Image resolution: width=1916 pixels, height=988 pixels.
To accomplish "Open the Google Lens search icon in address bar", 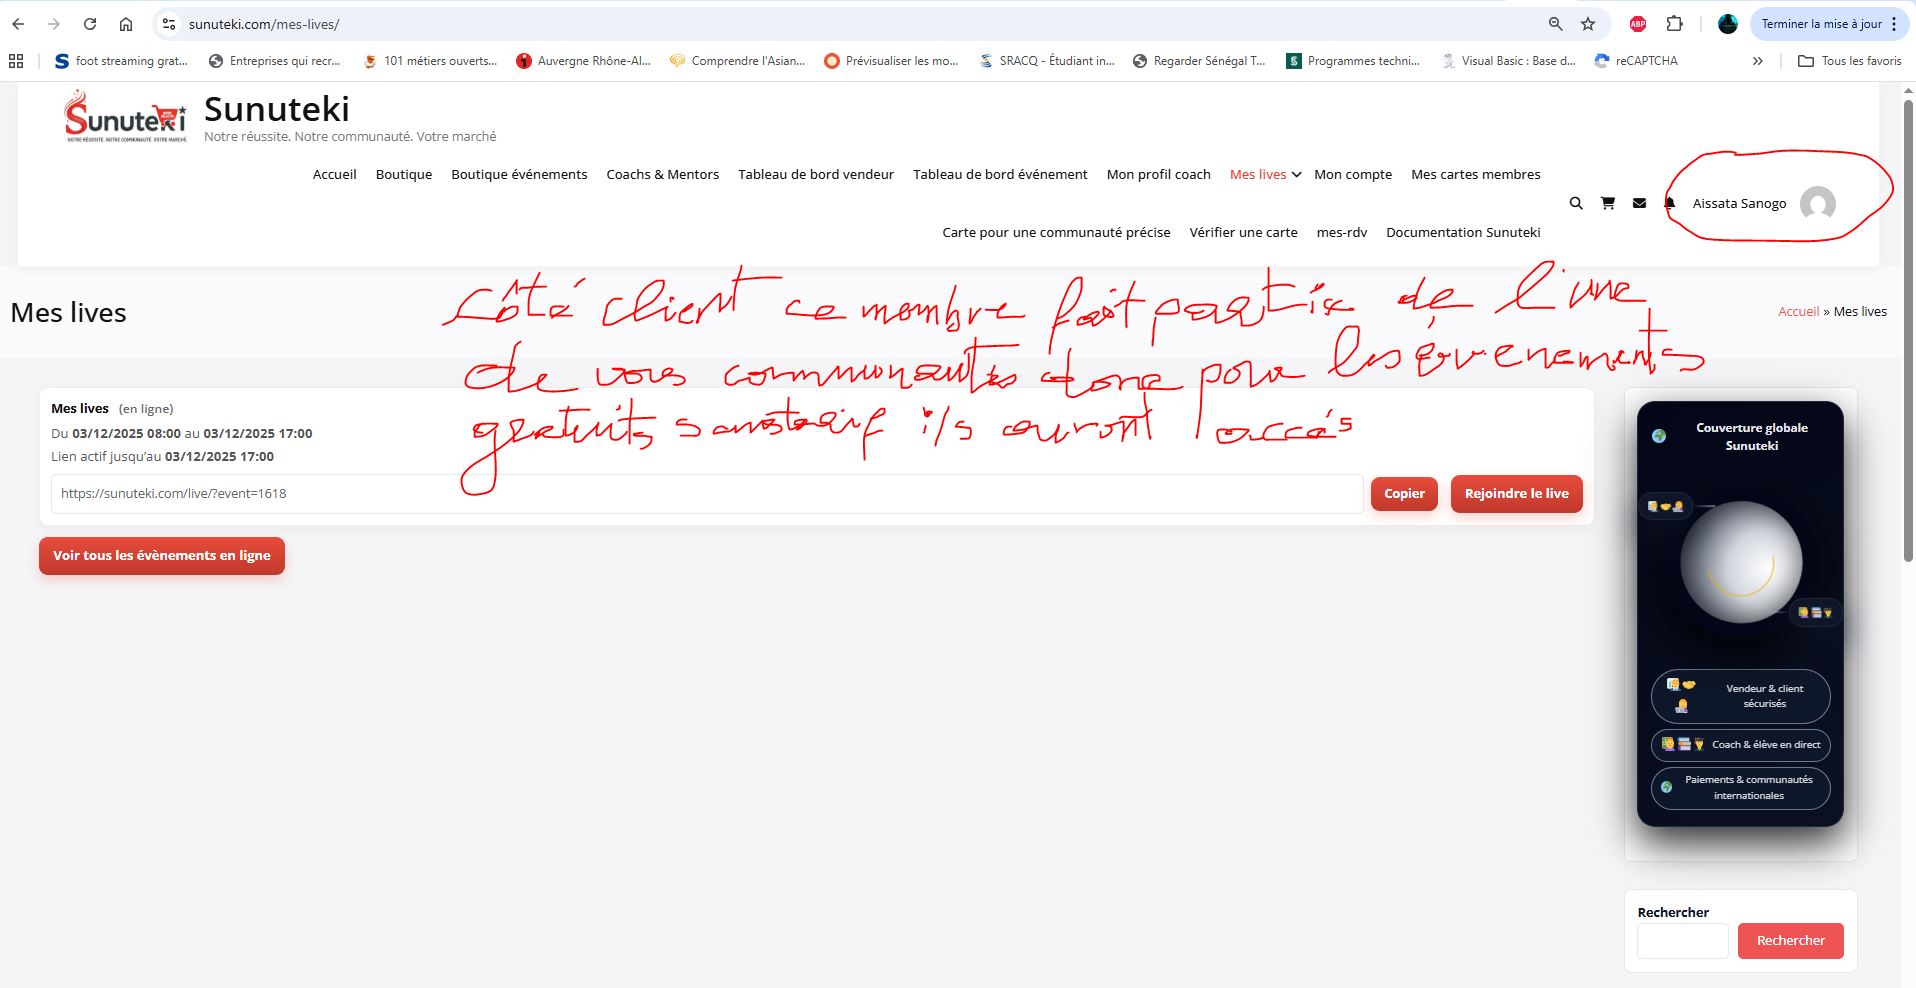I will pyautogui.click(x=1553, y=23).
